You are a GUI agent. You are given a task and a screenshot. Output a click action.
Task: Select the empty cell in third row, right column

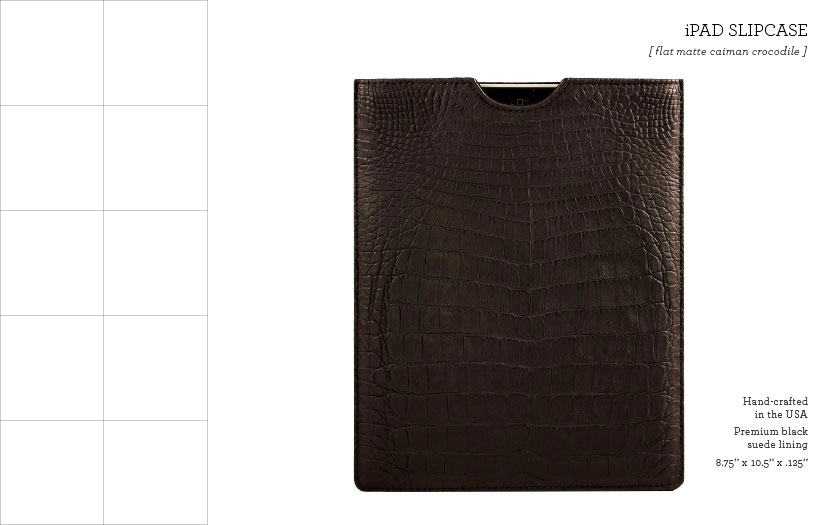(155, 263)
